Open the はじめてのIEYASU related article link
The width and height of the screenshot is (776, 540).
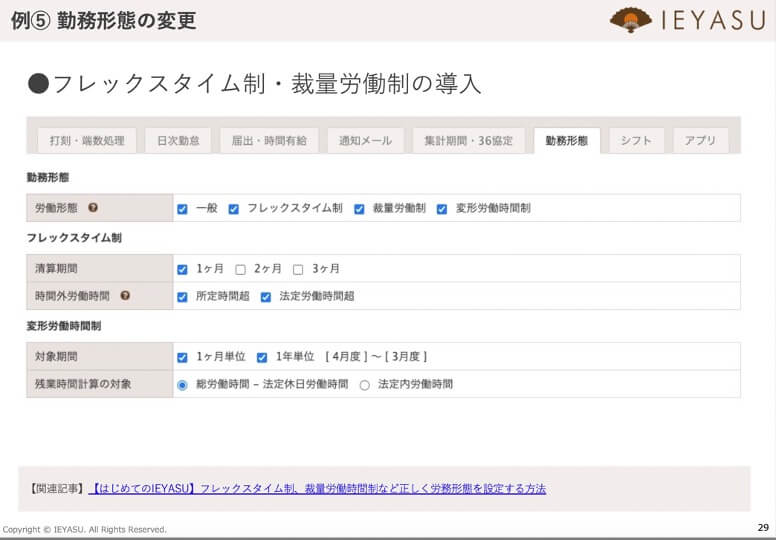(x=318, y=489)
